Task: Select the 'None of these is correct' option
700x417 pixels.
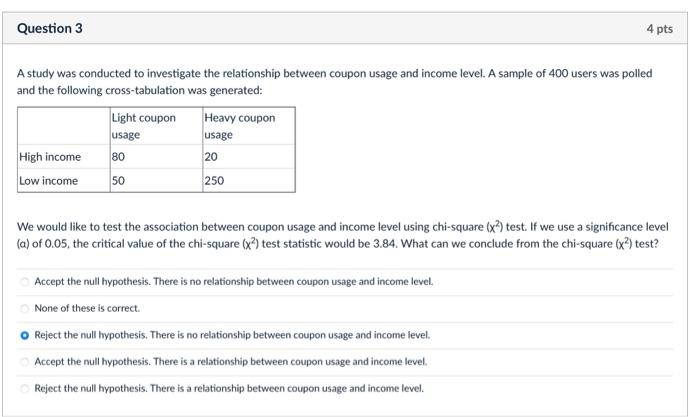Action: point(25,309)
